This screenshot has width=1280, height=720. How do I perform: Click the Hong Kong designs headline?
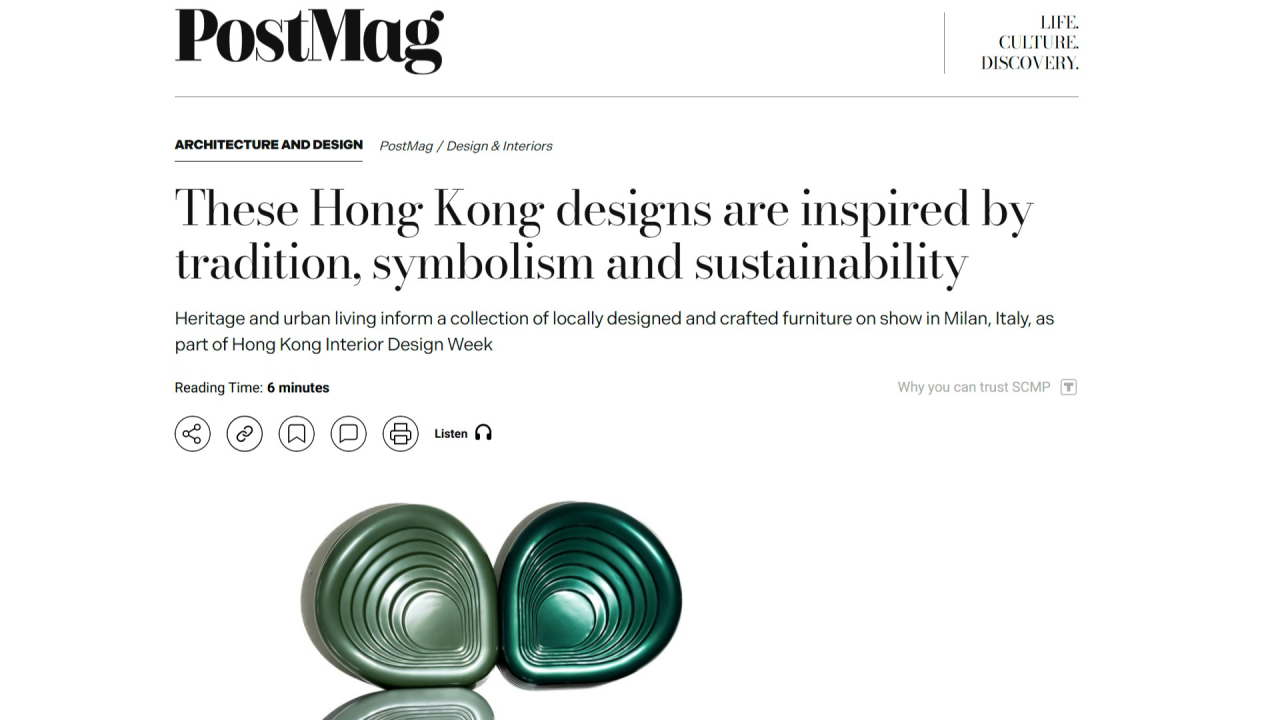tap(603, 236)
